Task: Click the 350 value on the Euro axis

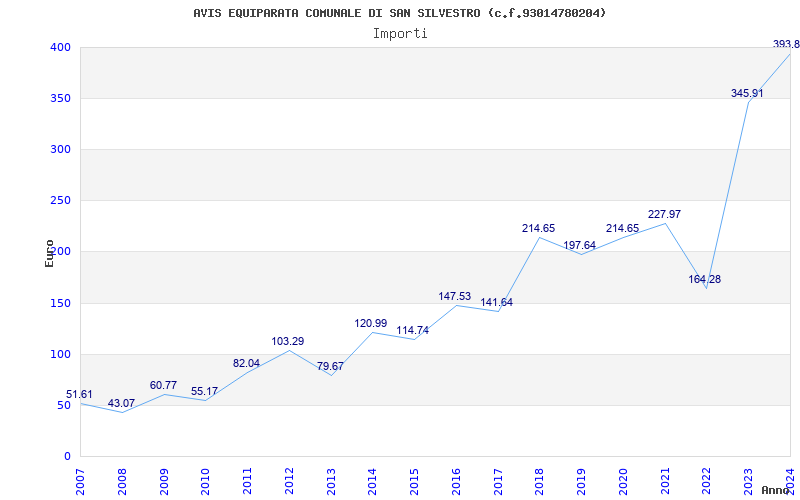Action: pos(60,98)
